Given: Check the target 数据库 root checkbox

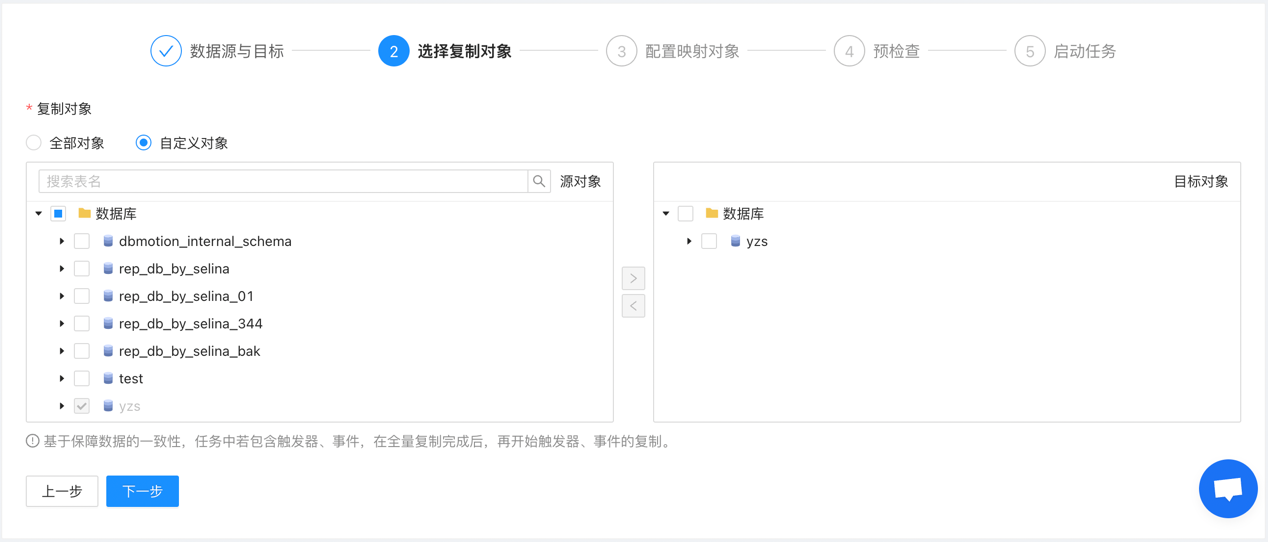Looking at the screenshot, I should point(685,214).
